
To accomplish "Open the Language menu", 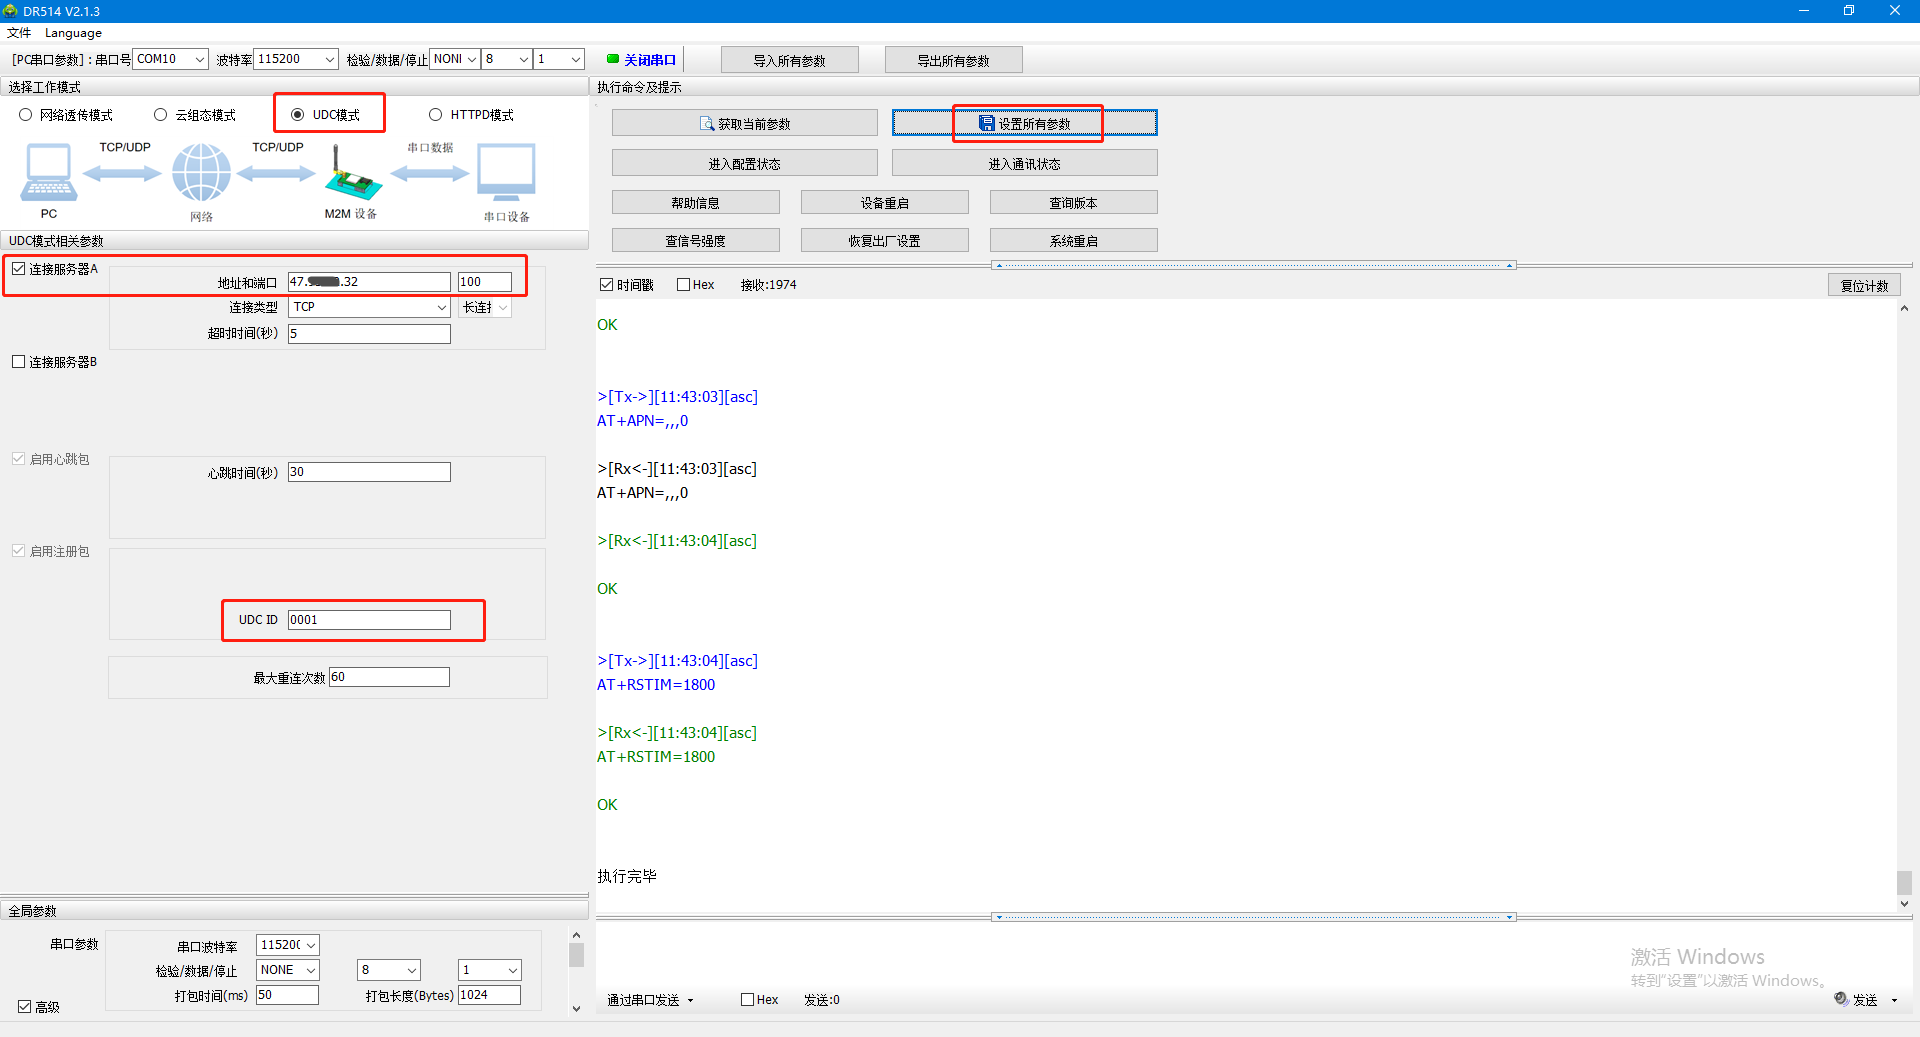I will point(73,33).
